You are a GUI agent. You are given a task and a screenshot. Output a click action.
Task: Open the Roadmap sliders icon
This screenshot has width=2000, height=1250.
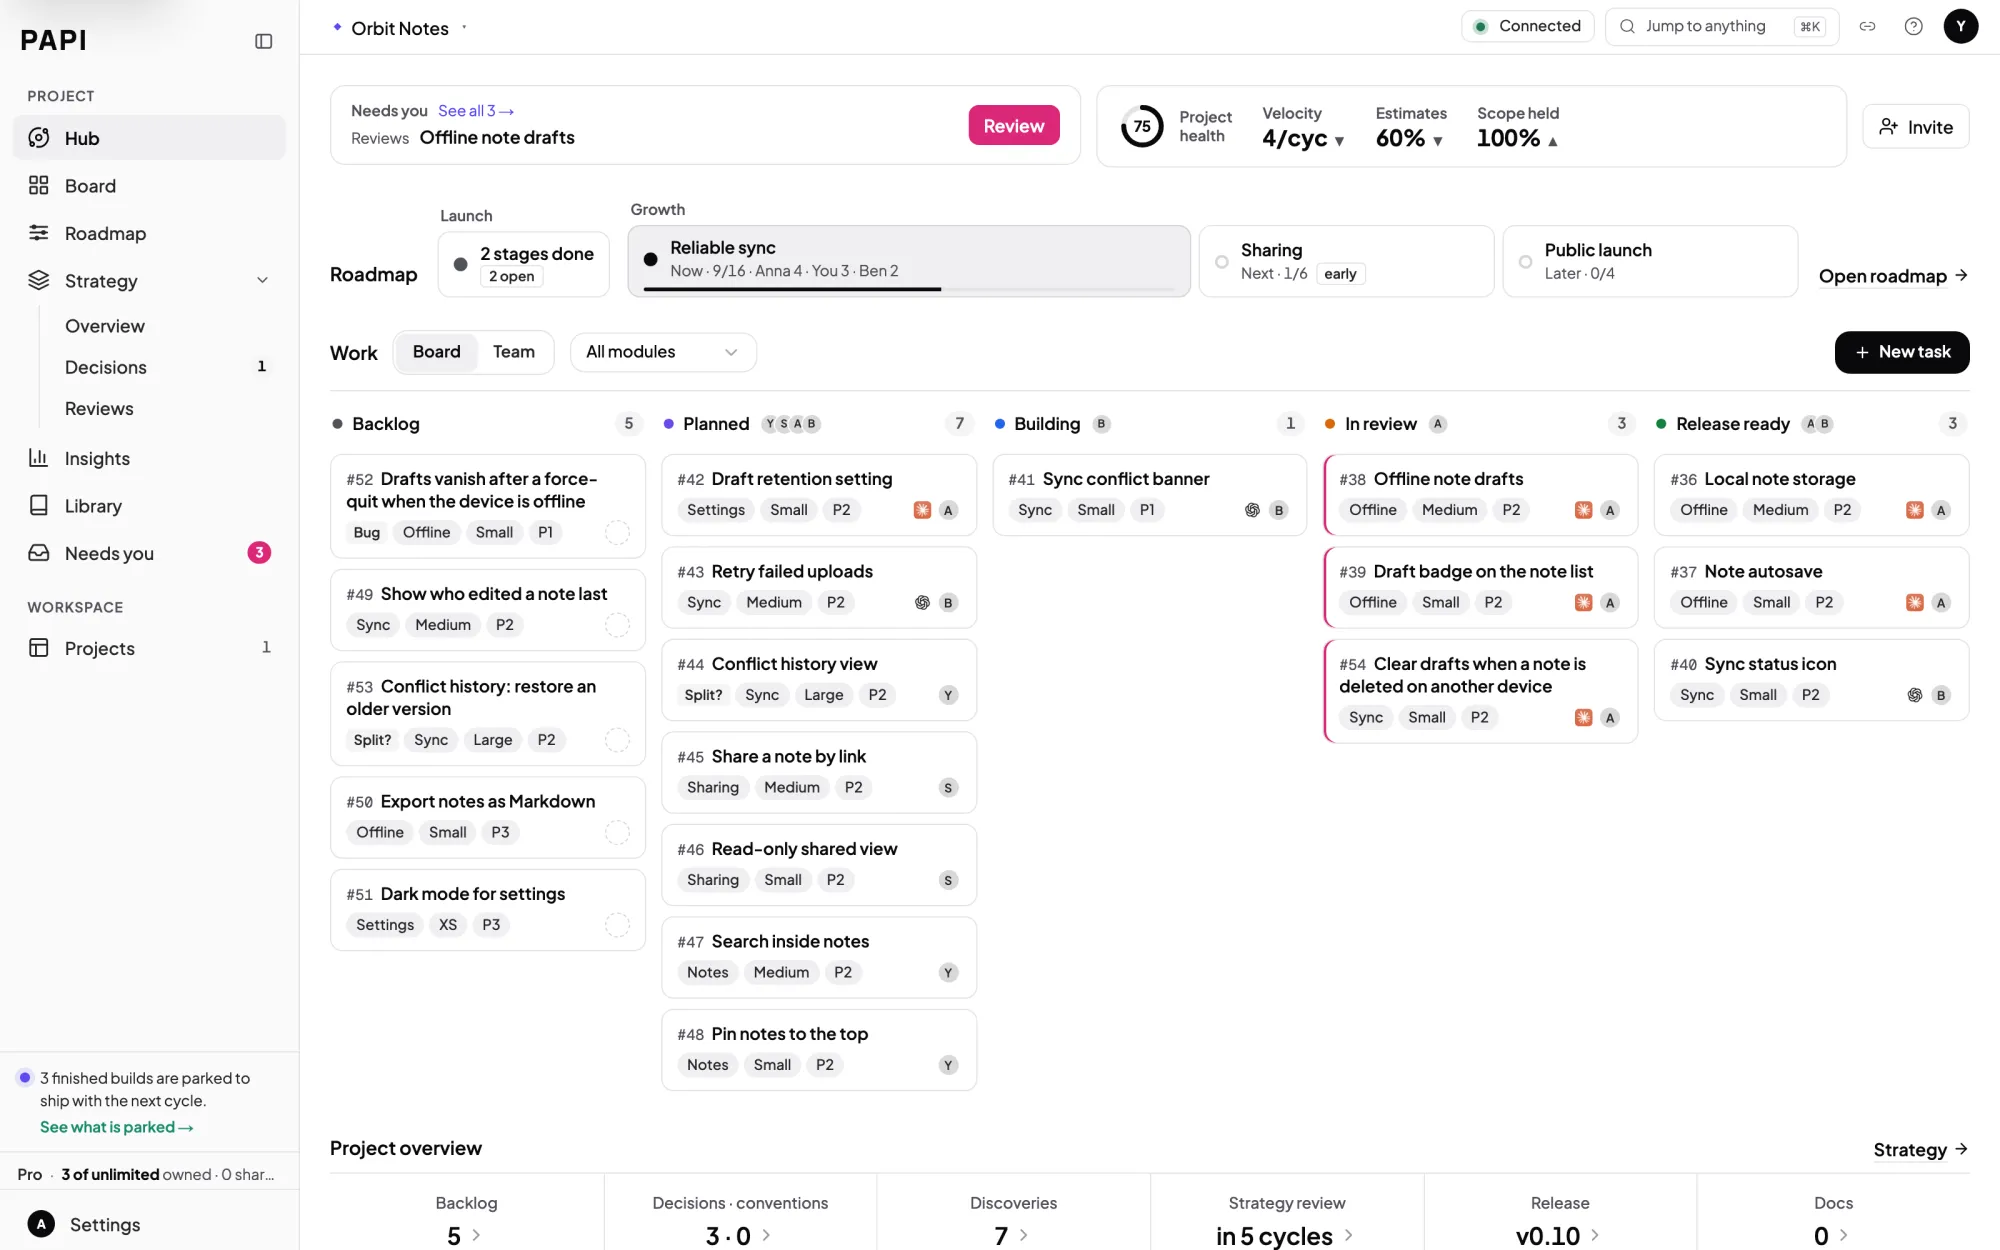(39, 233)
